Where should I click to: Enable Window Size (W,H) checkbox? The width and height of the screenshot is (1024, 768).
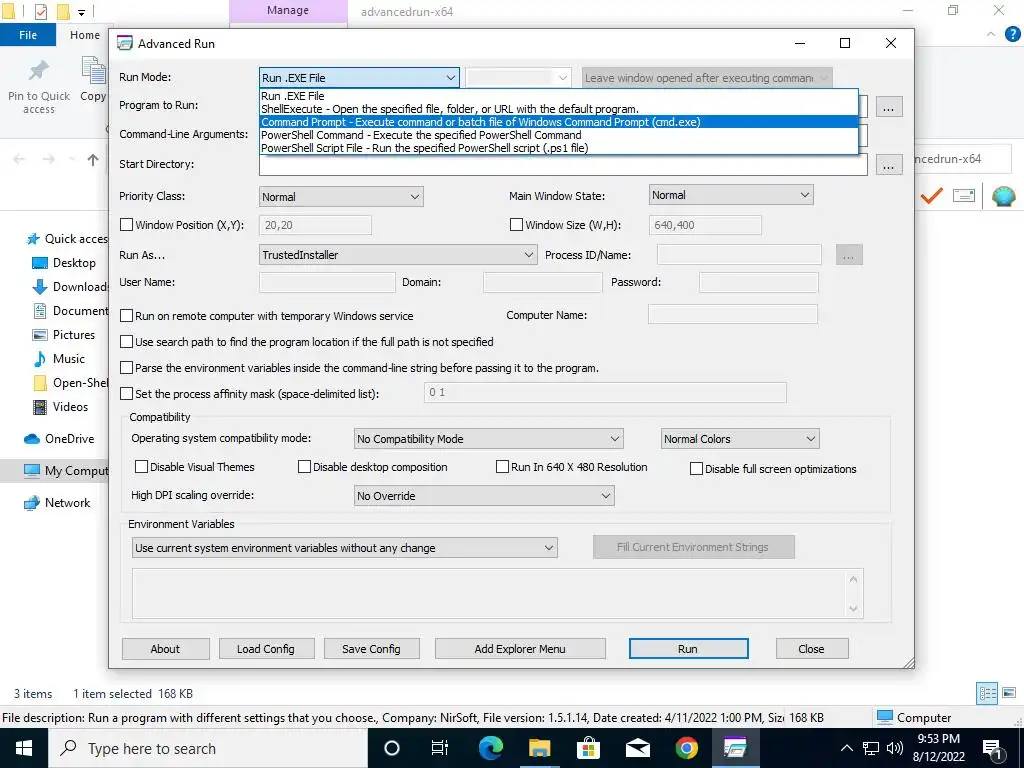pos(517,225)
